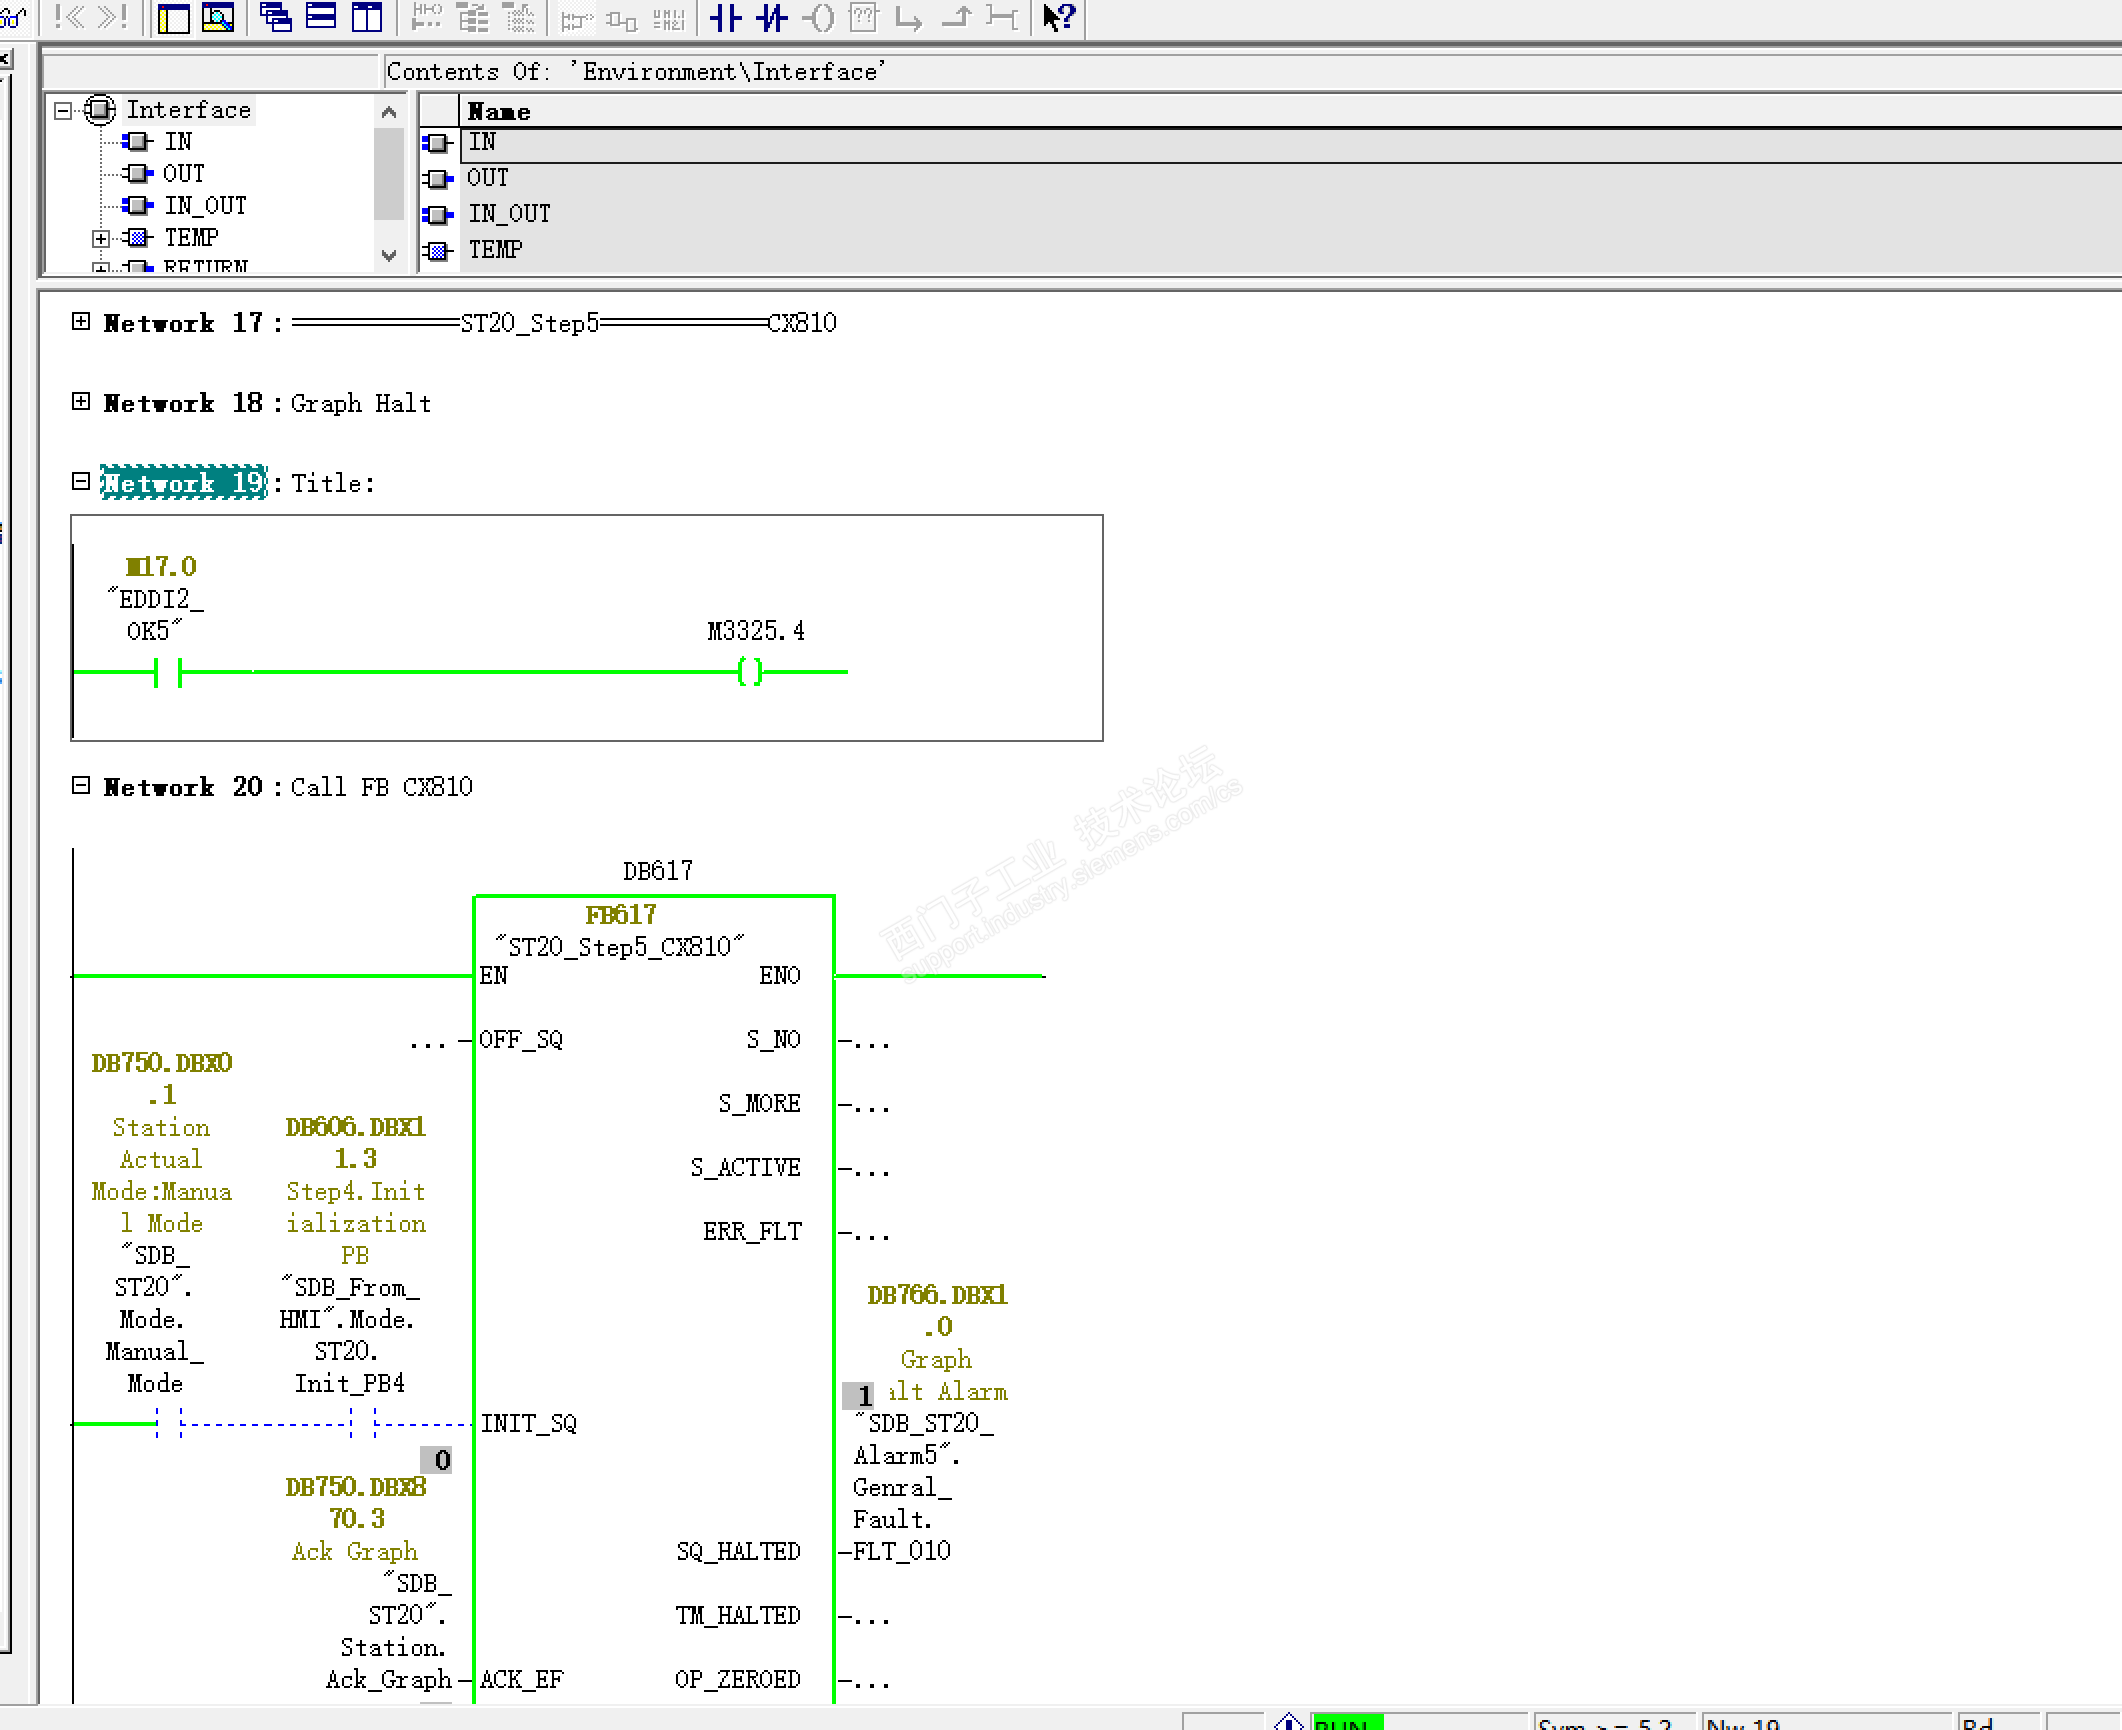Click the tile windows horizontally icon
Viewport: 2122px width, 1730px height.
pos(321,17)
